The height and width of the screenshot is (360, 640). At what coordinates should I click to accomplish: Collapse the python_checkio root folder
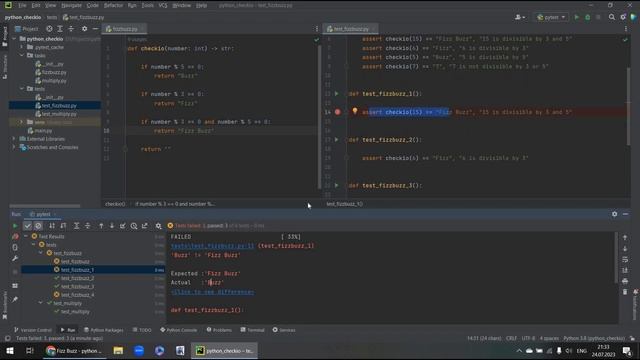[15, 39]
